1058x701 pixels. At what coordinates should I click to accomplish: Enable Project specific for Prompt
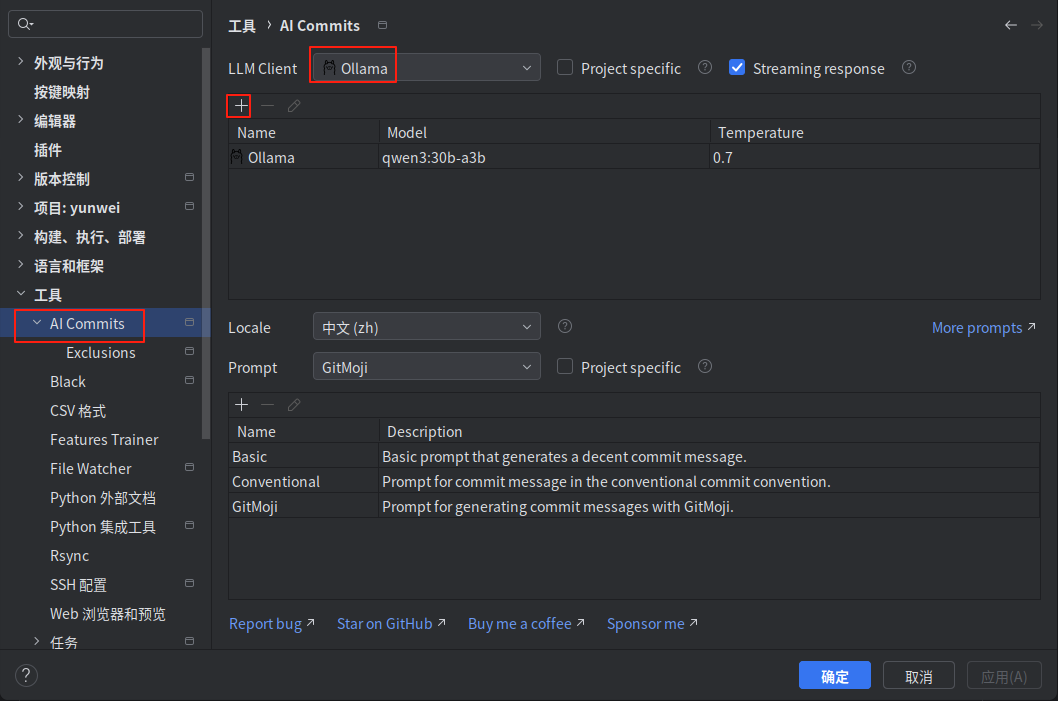(x=565, y=366)
